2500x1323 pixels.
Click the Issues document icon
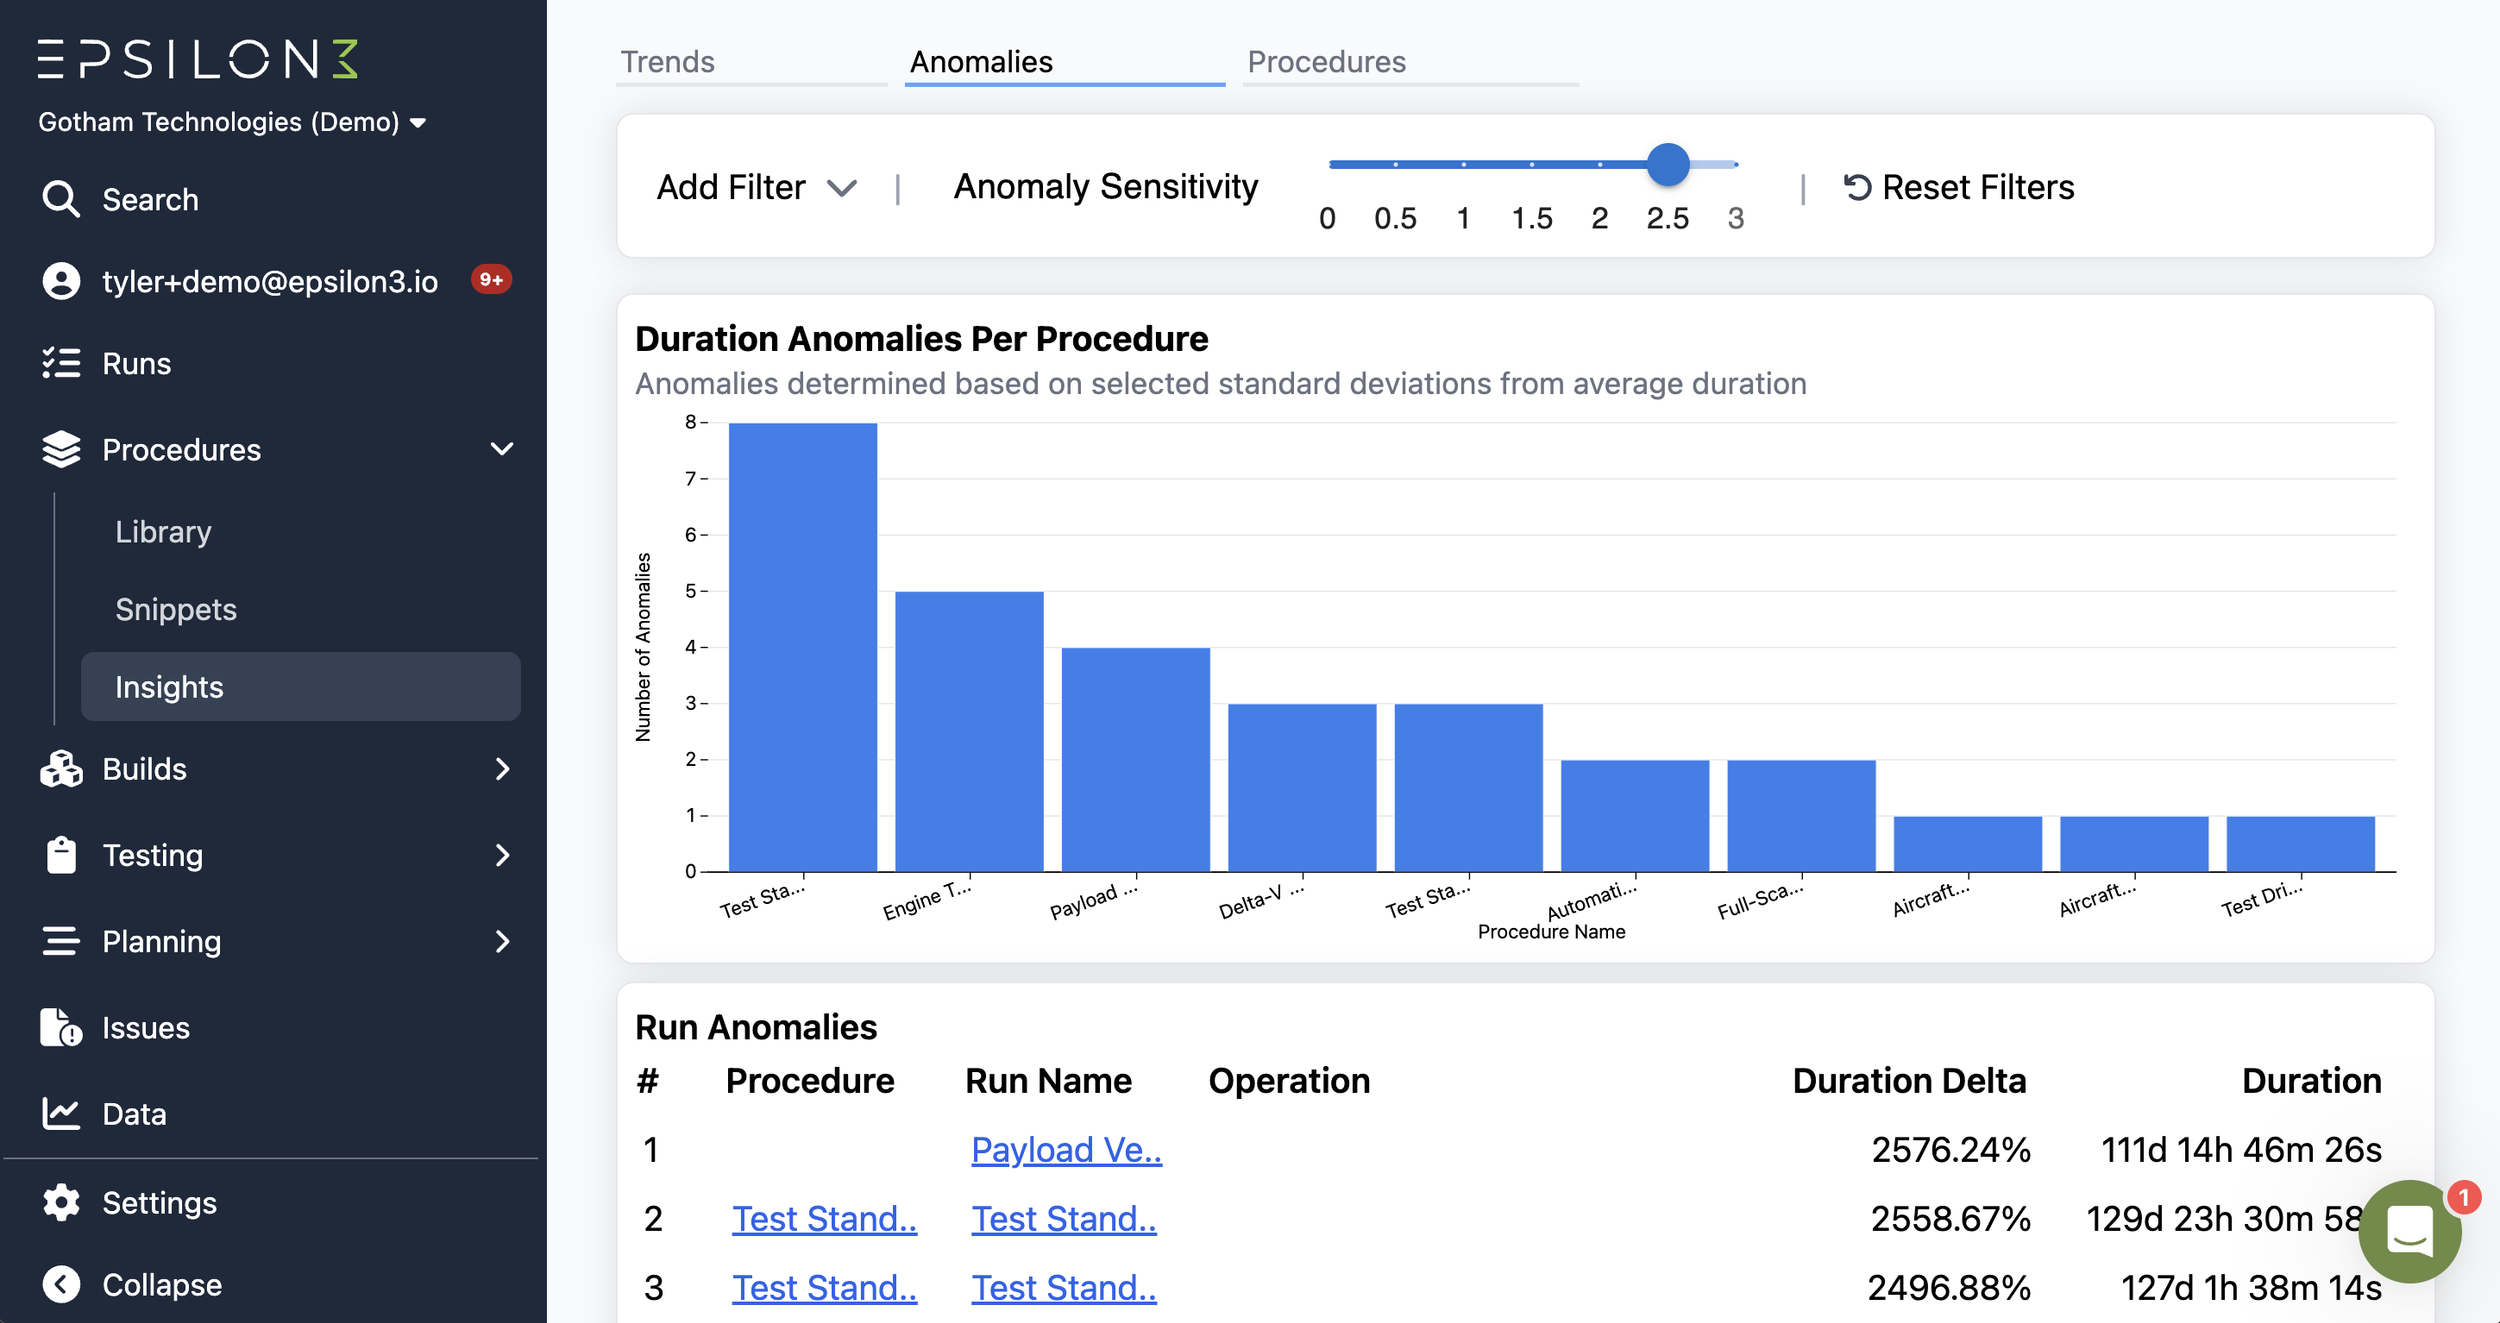[61, 1027]
